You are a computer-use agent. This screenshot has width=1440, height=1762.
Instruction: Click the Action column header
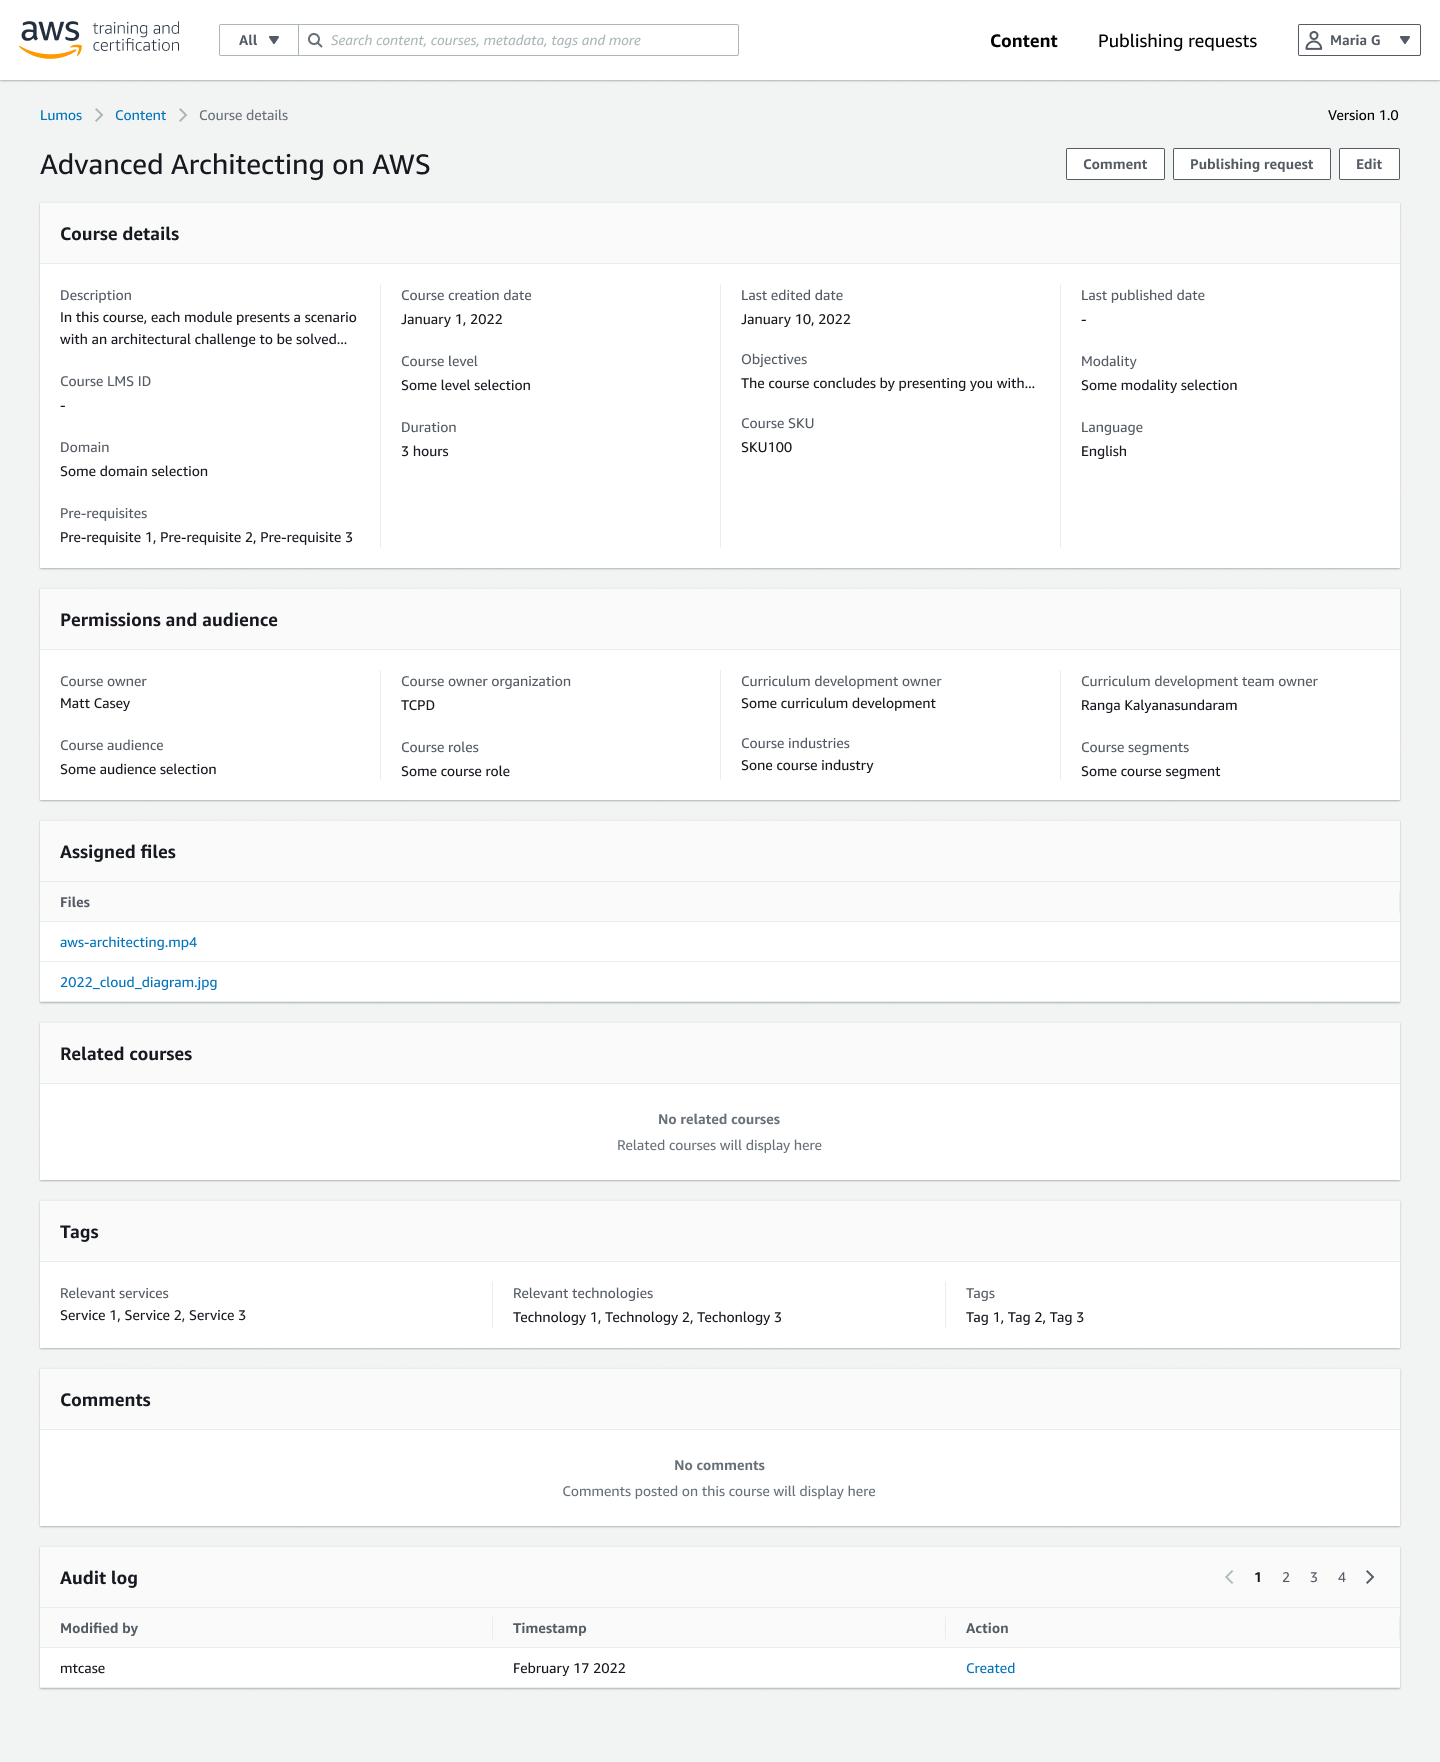(987, 1628)
